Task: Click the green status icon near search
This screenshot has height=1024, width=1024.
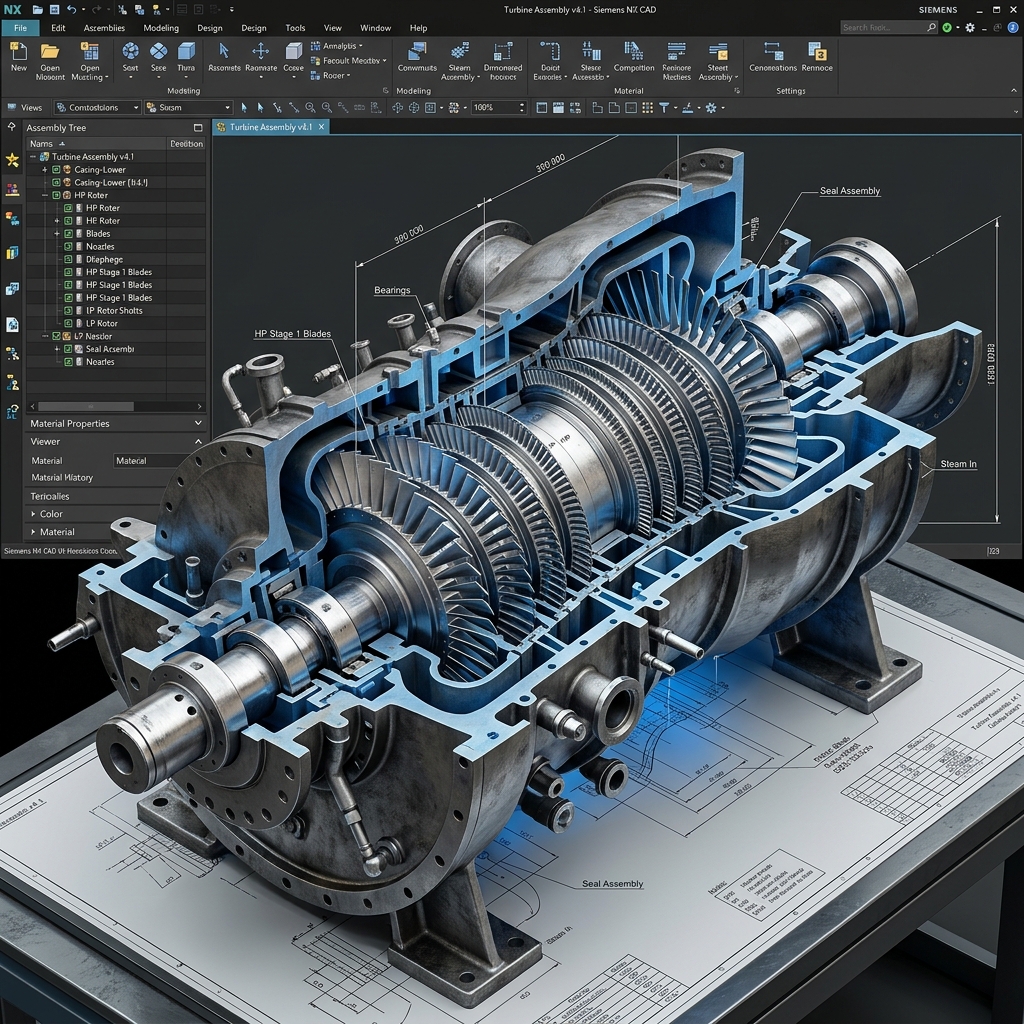Action: [x=947, y=27]
